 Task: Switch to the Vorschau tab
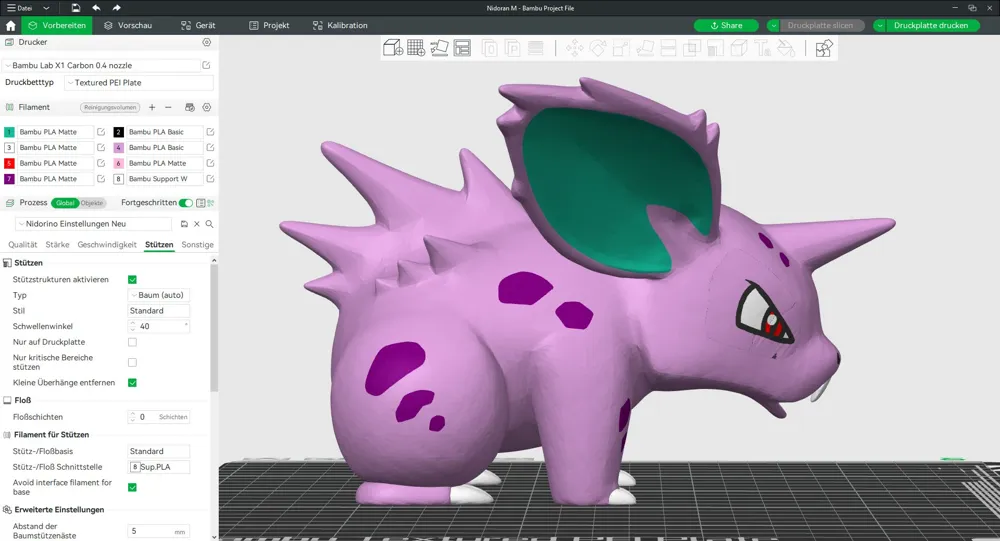[128, 26]
